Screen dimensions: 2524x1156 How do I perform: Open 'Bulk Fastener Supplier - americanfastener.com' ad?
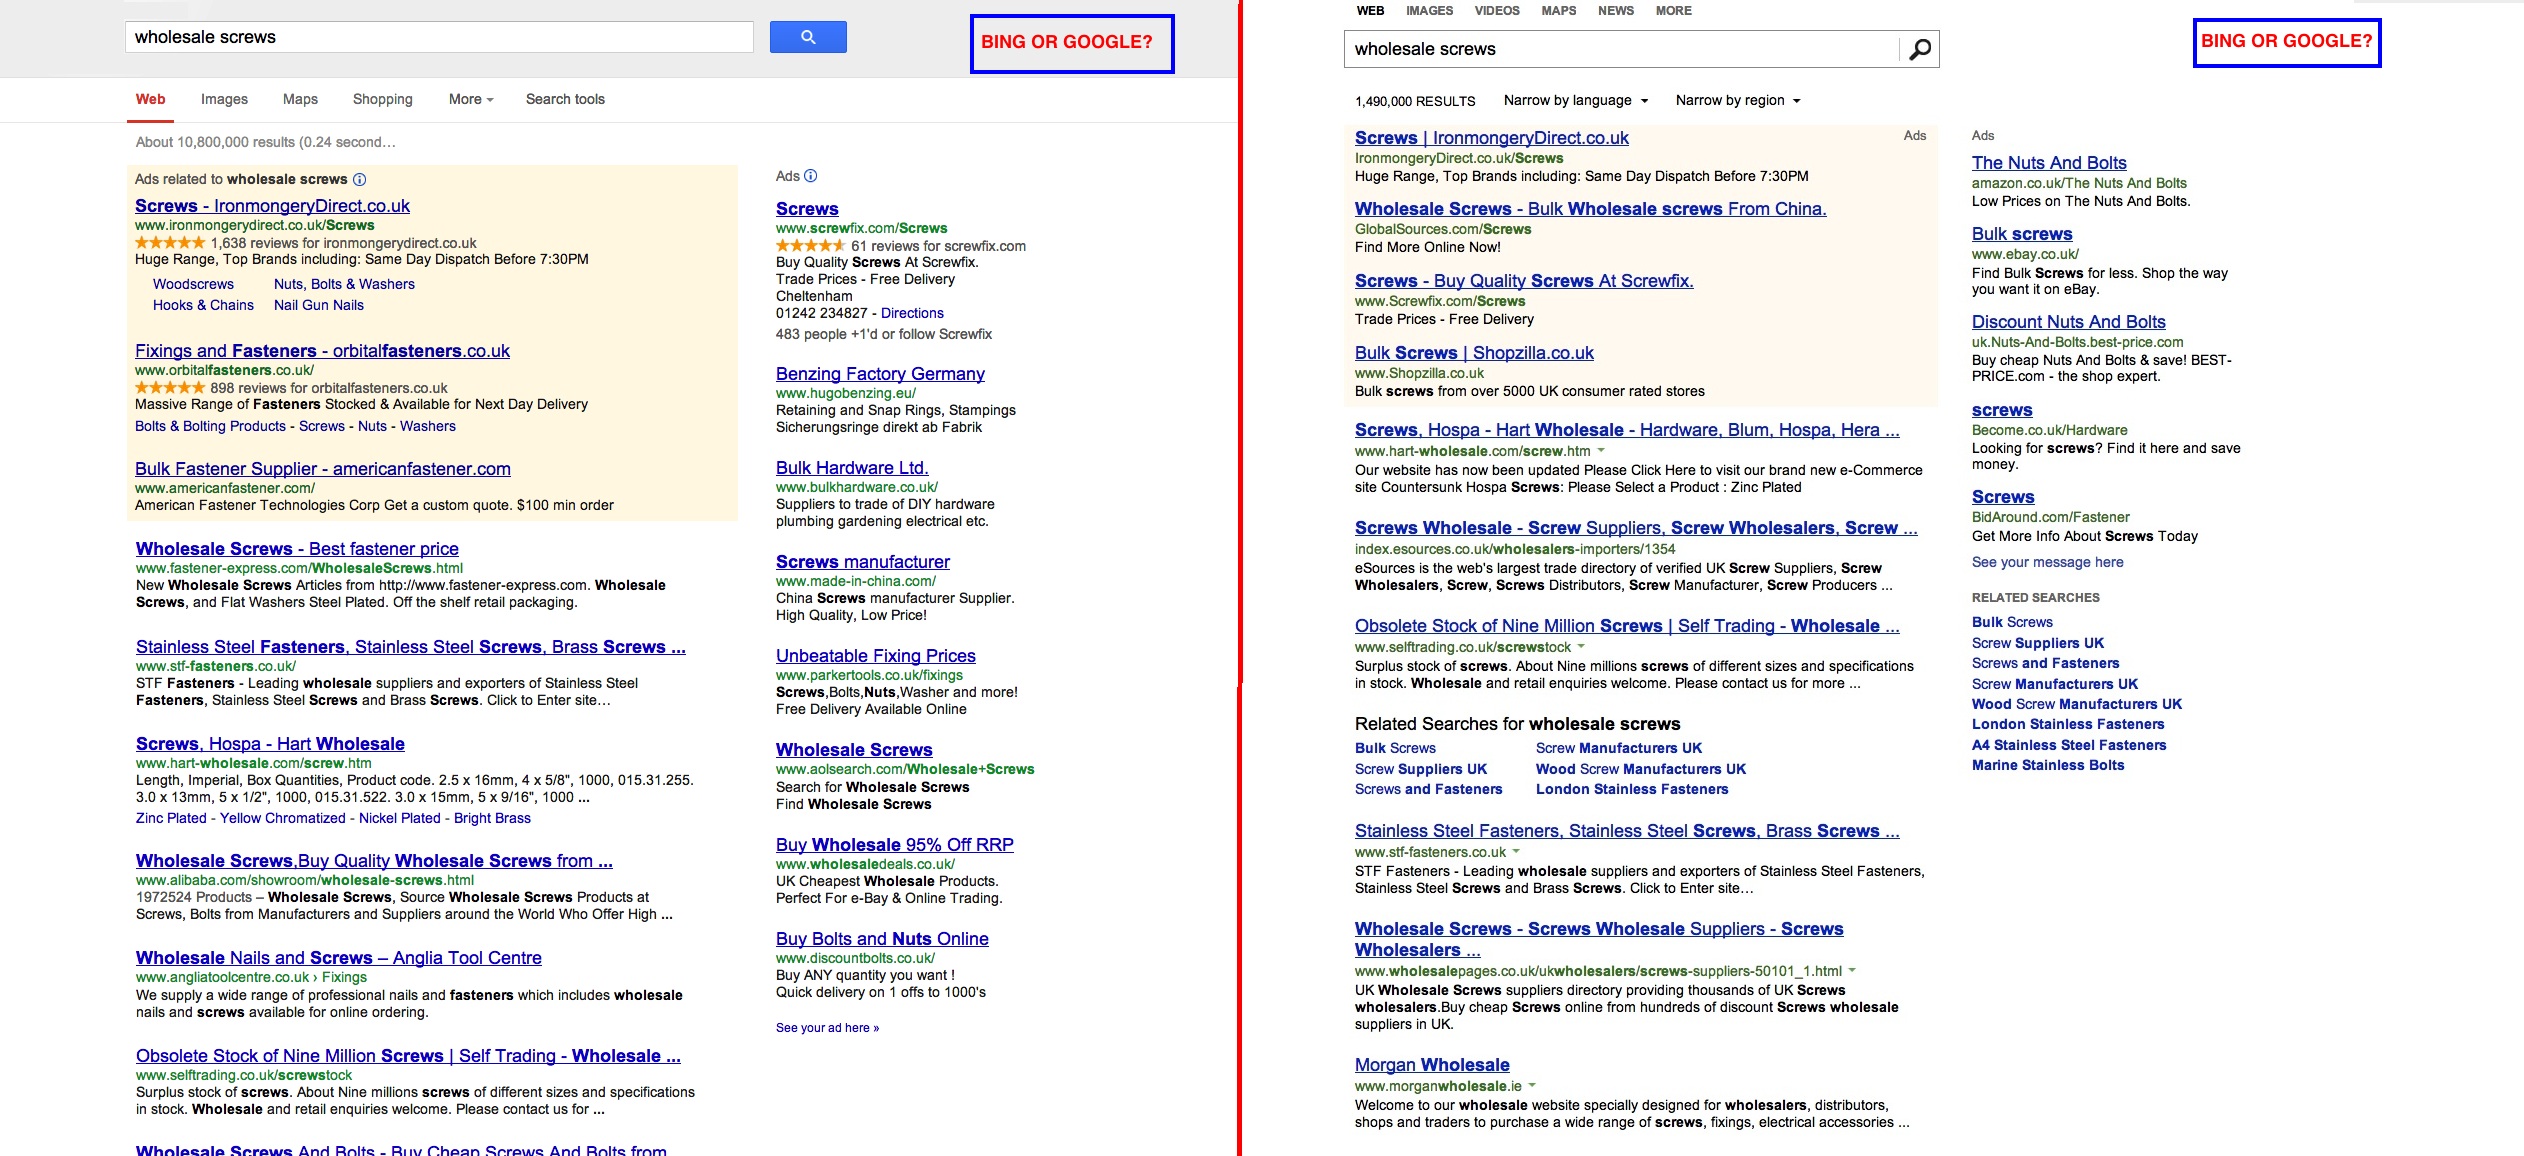323,469
